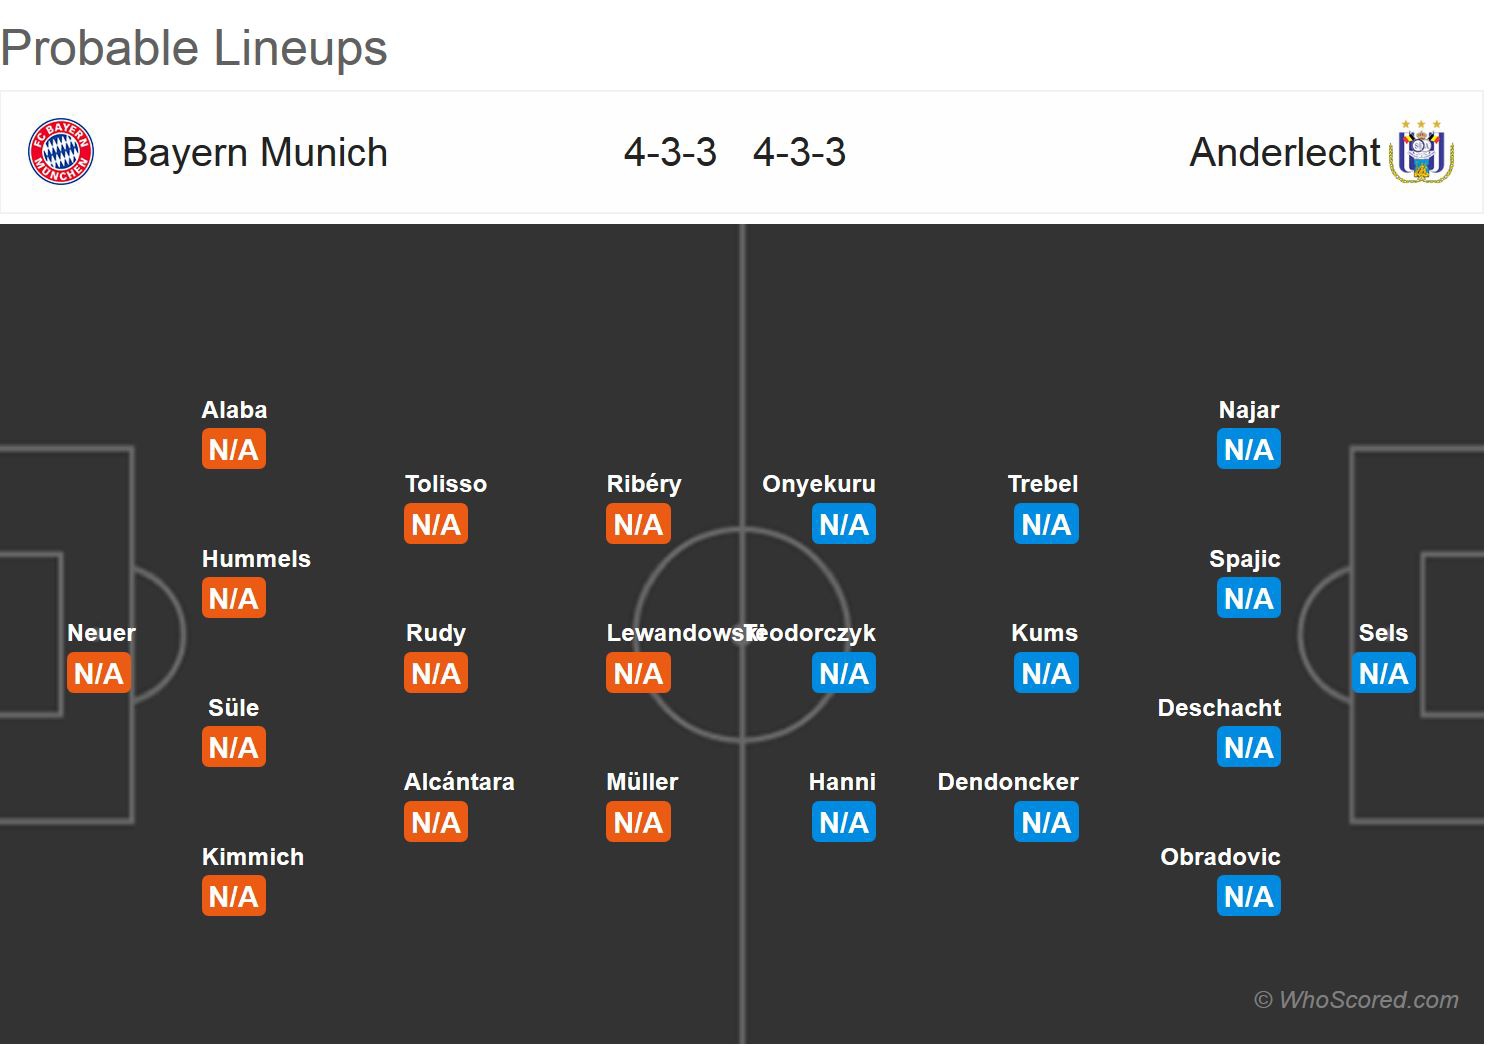The image size is (1488, 1046).
Task: Click Alaba's N/A rating badge
Action: coord(233,450)
